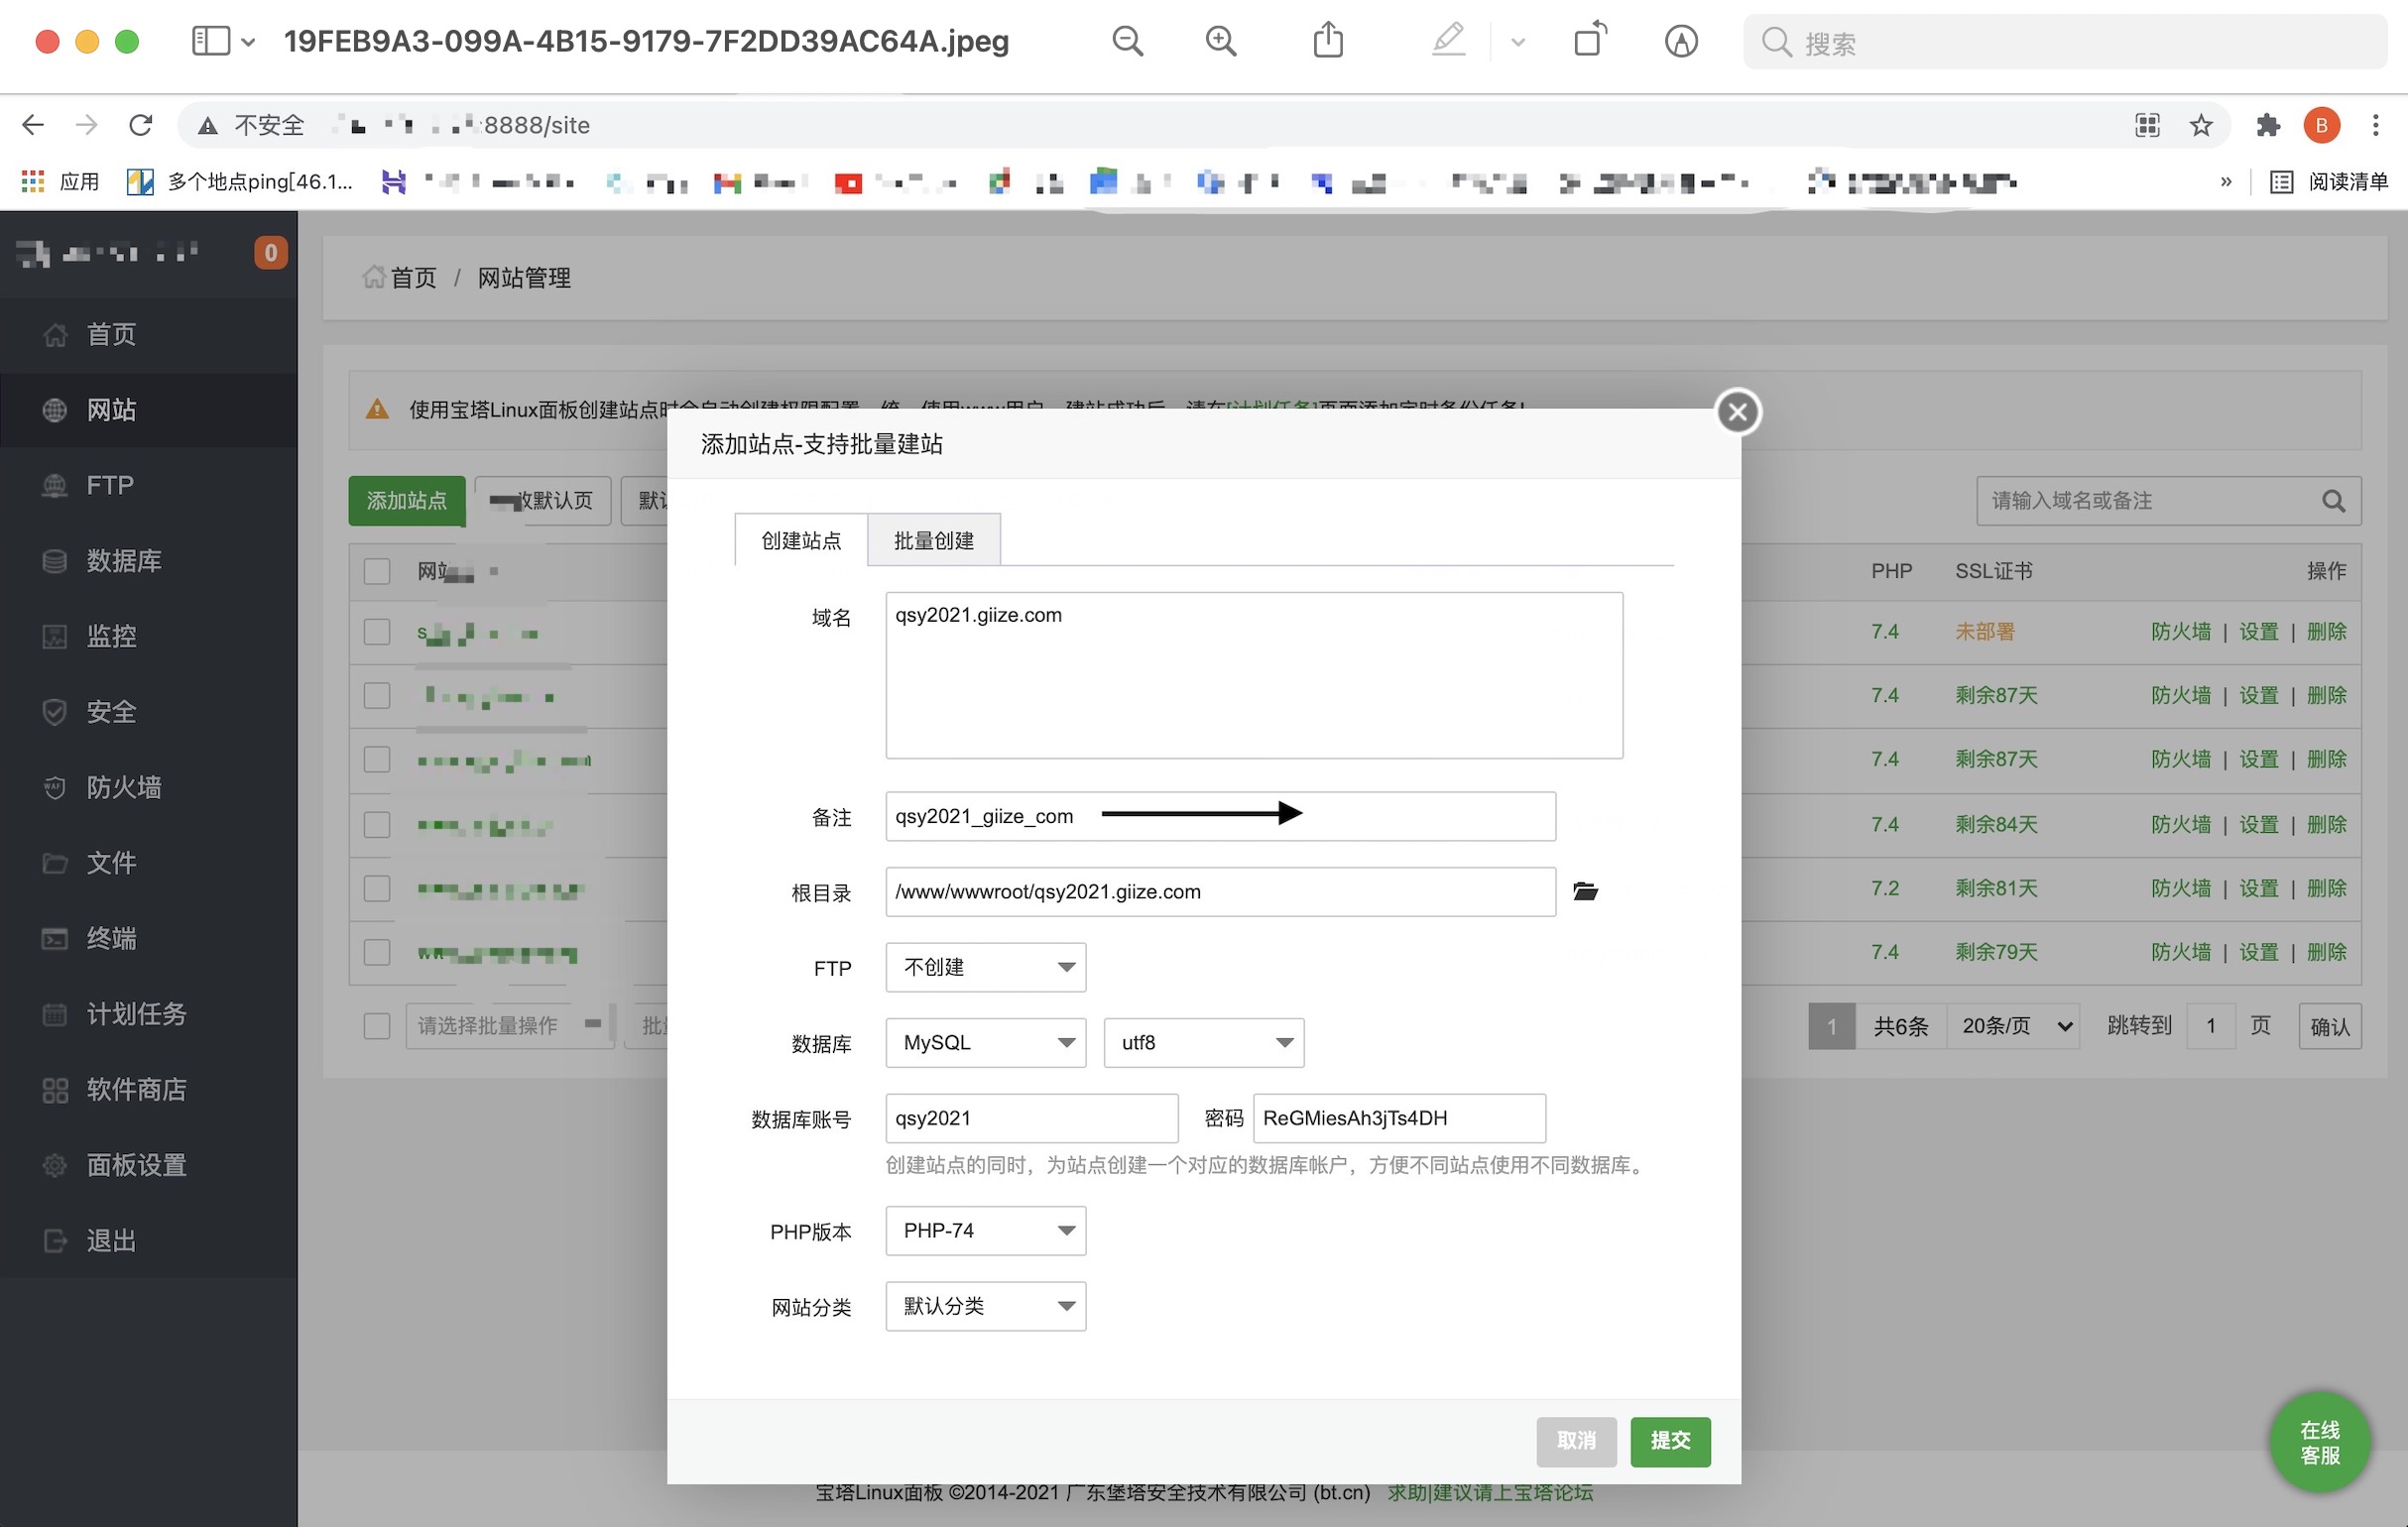Check the box for the 未部署 site row

coord(377,632)
